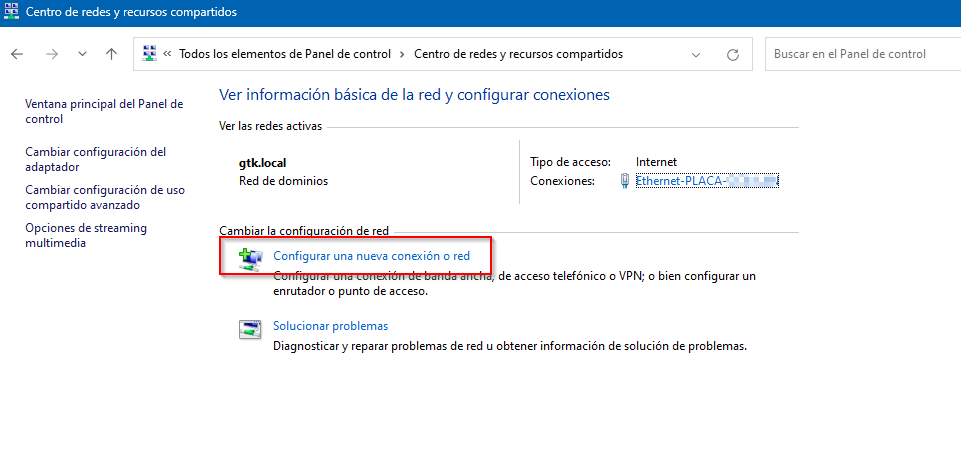This screenshot has width=961, height=475.
Task: Expand the breadcrumb arrow after 'Panel de control'
Action: (402, 54)
